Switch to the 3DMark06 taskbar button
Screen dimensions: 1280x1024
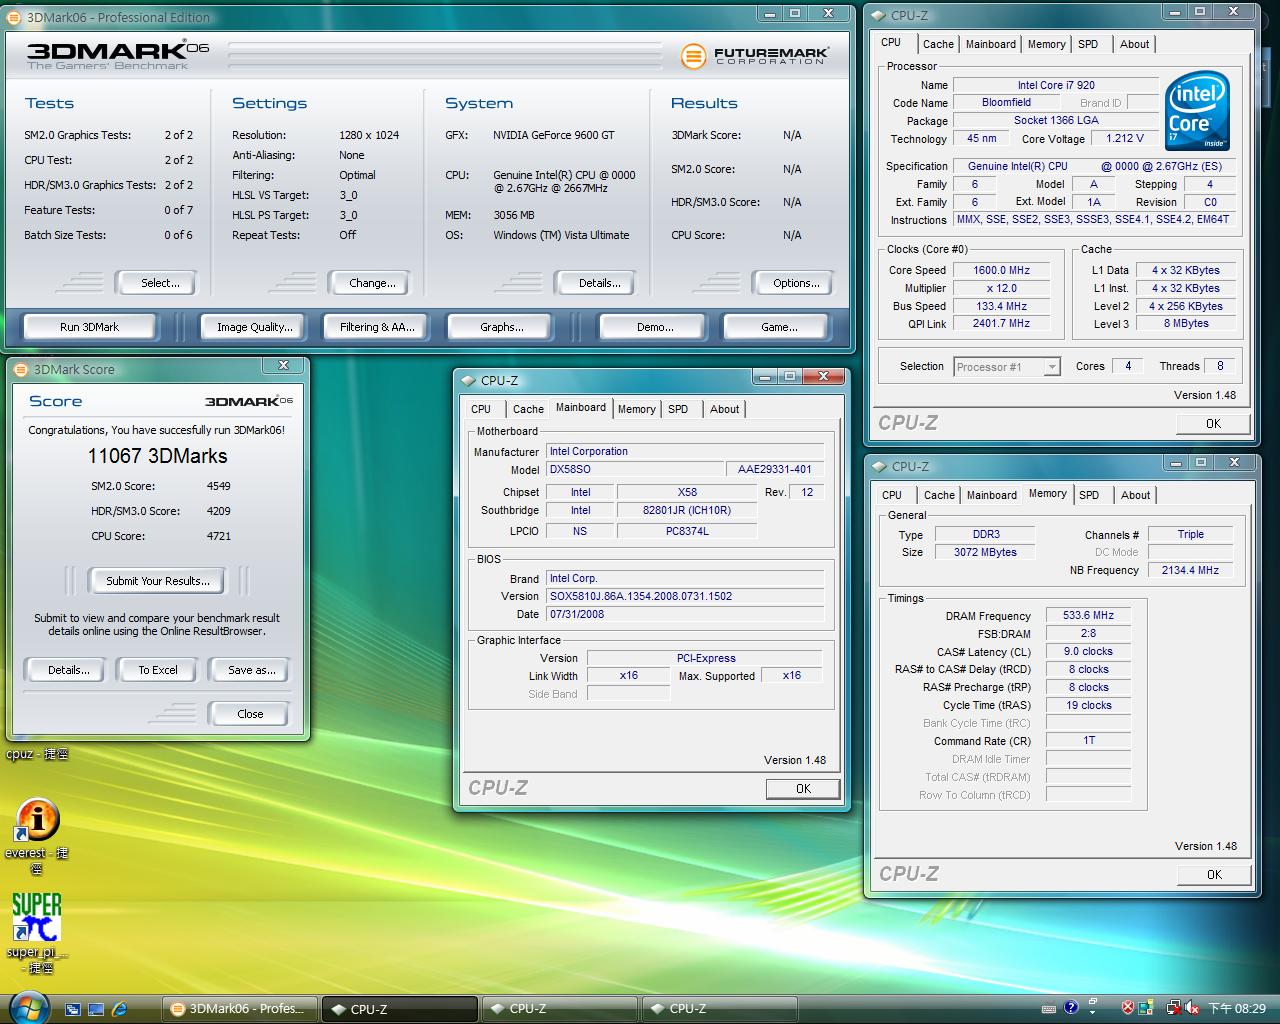pos(240,1009)
